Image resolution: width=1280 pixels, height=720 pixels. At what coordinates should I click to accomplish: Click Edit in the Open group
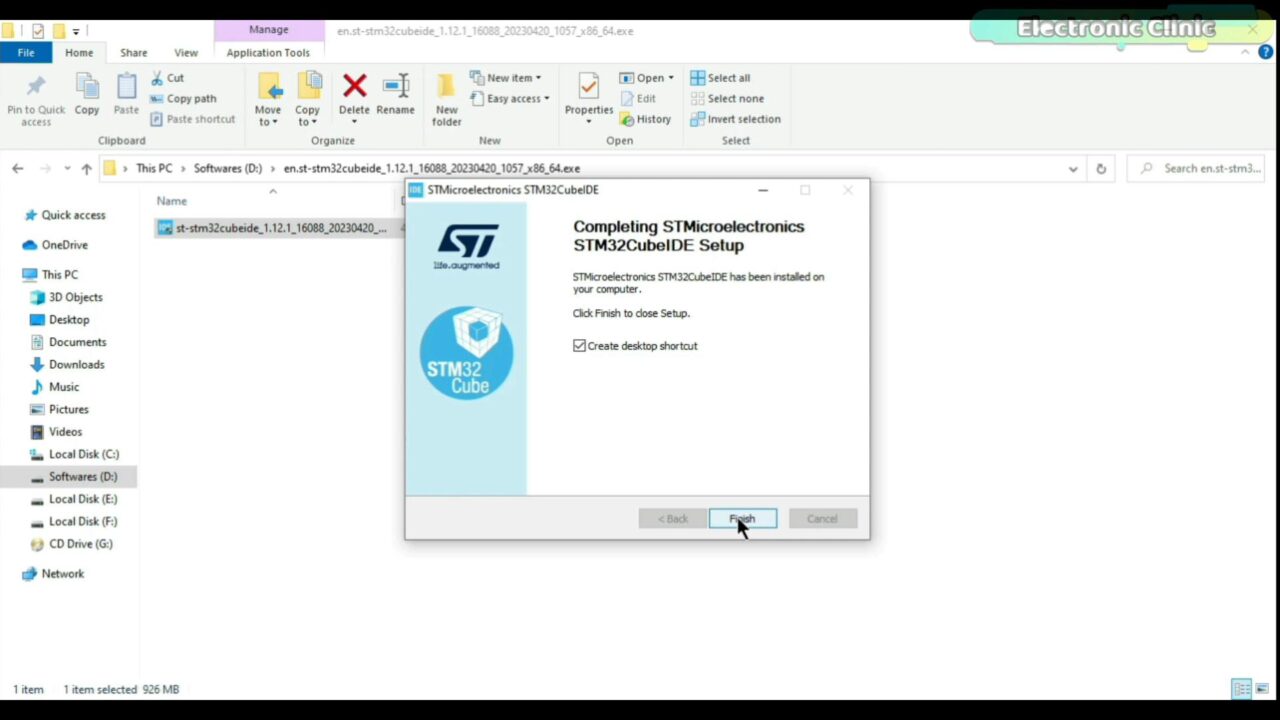click(639, 99)
